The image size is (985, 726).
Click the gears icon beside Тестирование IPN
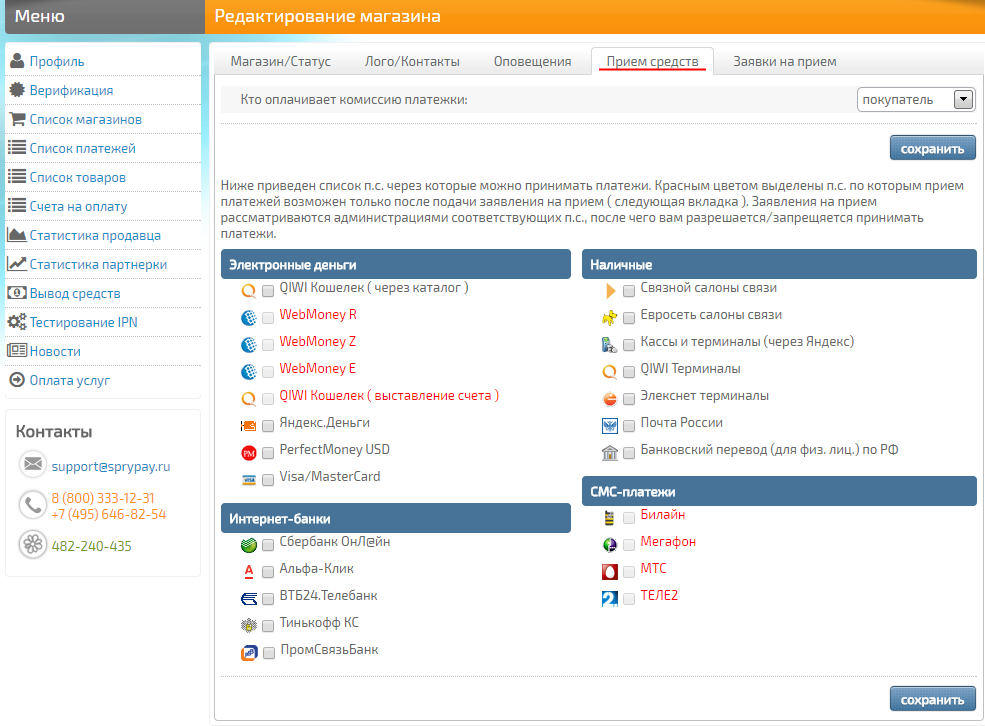[17, 322]
